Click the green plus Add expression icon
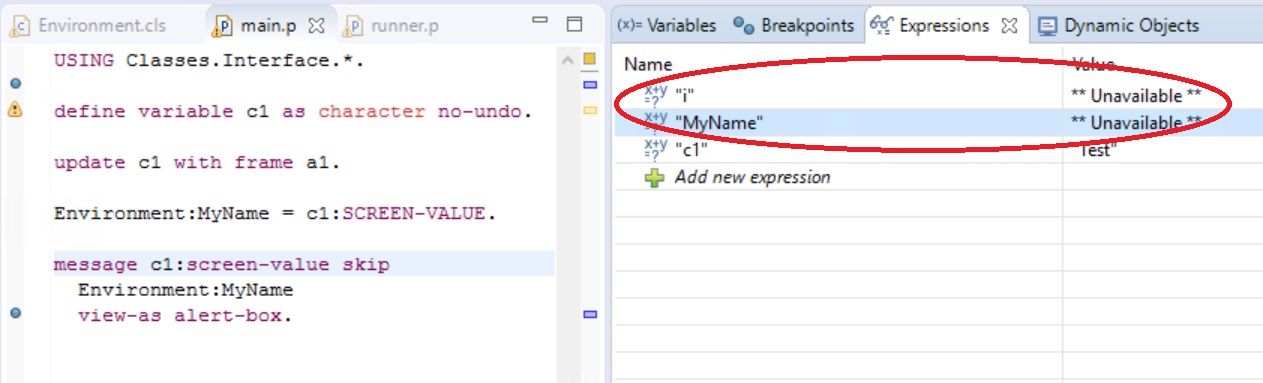 tap(654, 178)
